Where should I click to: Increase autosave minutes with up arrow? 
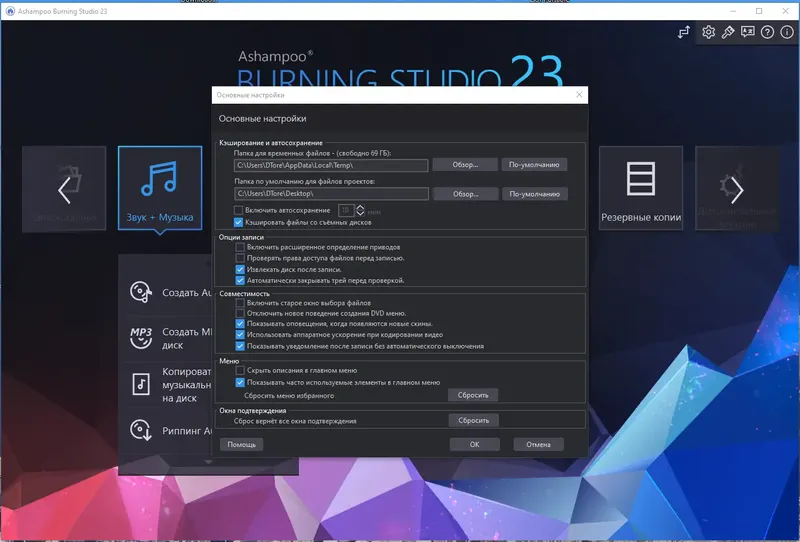pyautogui.click(x=360, y=207)
